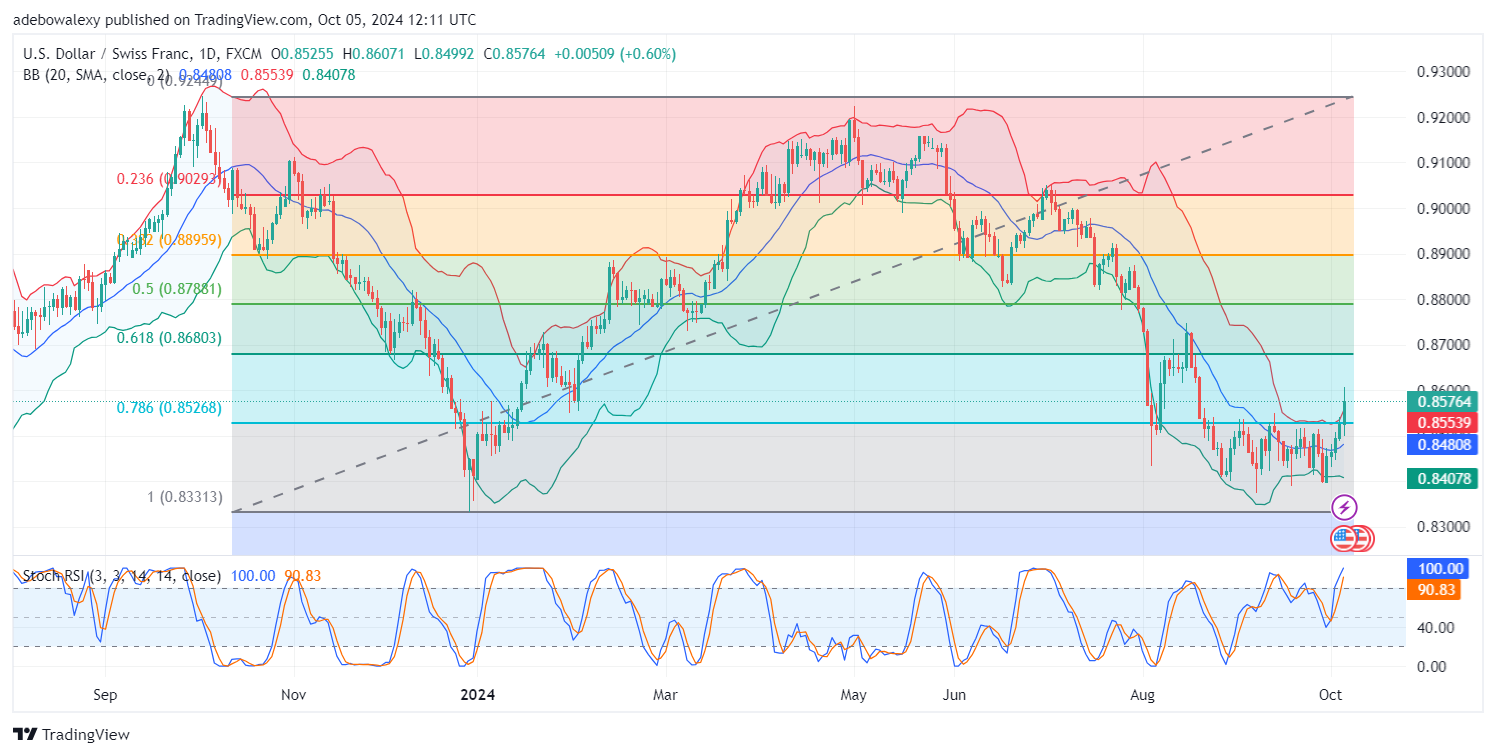Click the May date on the time axis
The image size is (1496, 756).
(853, 693)
